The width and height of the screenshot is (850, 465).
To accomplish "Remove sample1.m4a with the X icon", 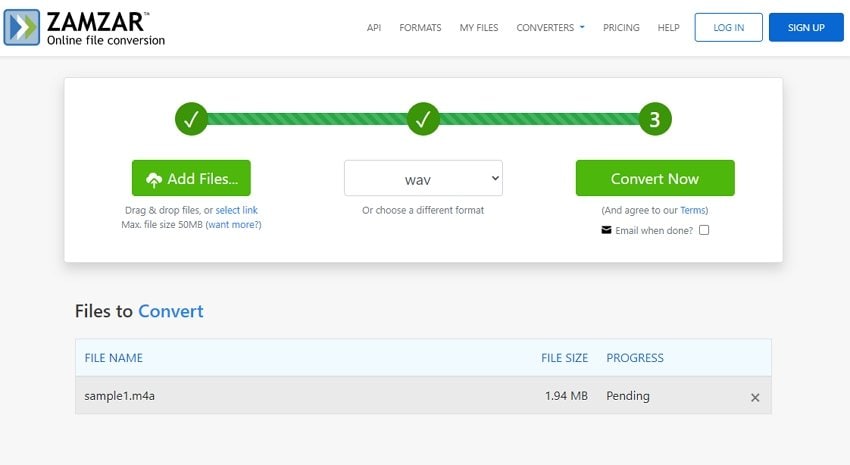I will click(755, 397).
